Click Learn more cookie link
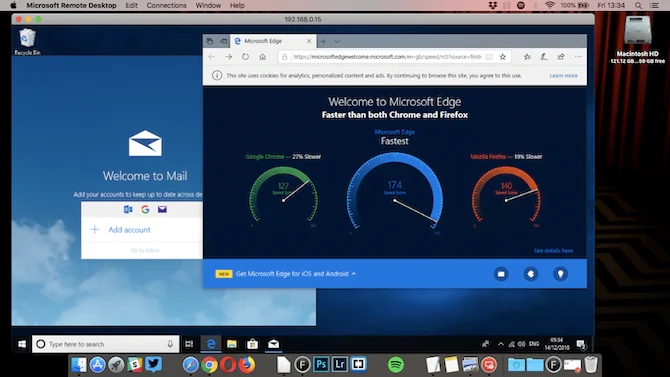Image resolution: width=670 pixels, height=377 pixels. click(564, 76)
